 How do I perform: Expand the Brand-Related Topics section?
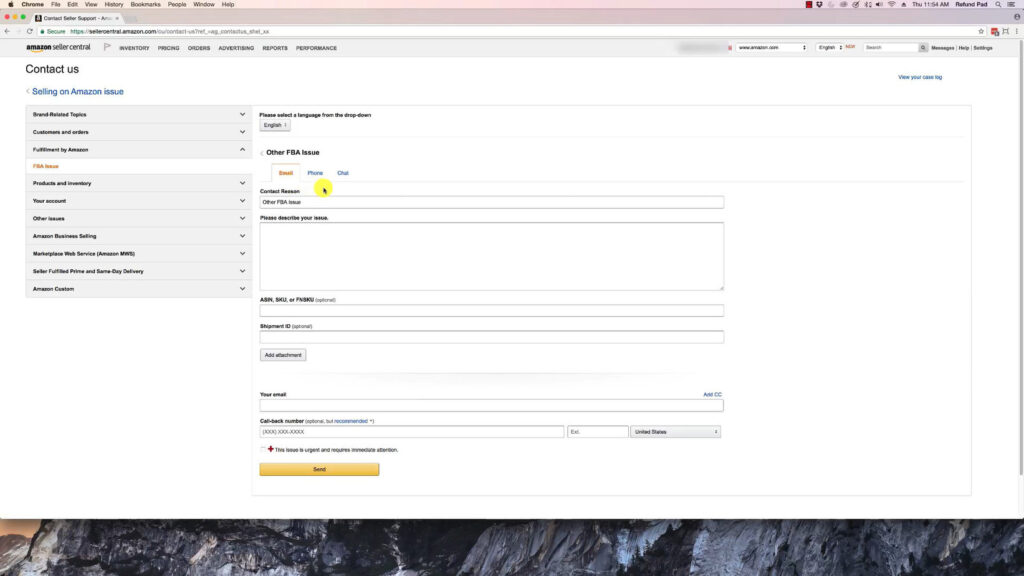point(241,114)
